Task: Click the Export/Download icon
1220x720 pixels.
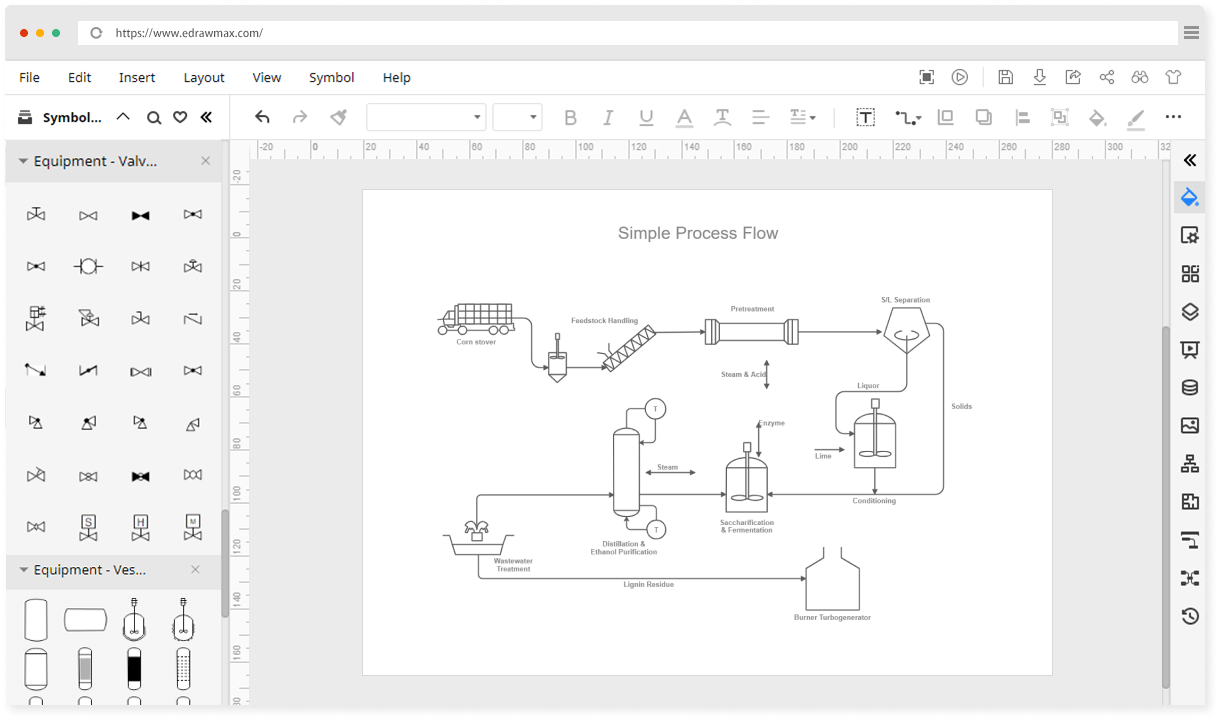Action: point(1040,77)
